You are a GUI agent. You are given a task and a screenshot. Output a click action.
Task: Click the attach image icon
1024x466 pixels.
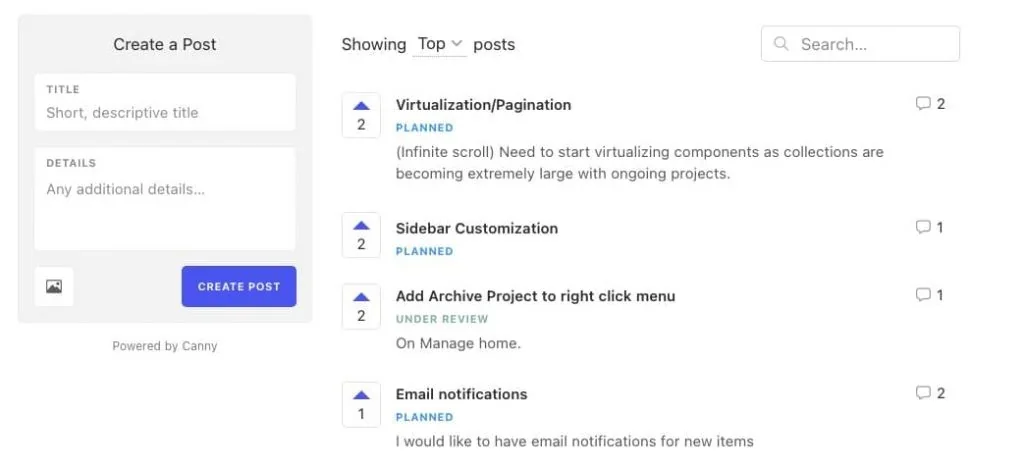tap(54, 287)
